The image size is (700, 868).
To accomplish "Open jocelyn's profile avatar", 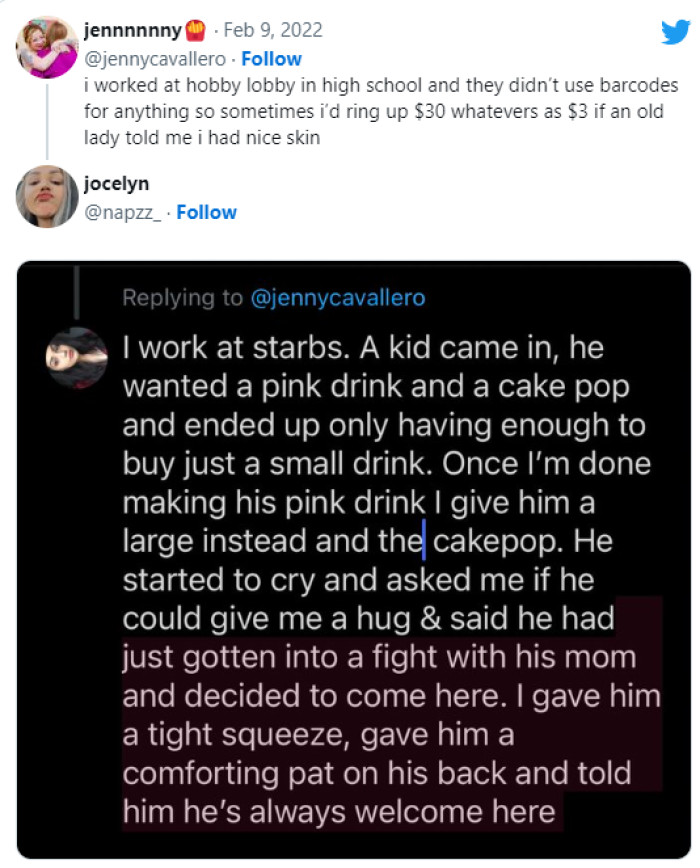I will (x=47, y=196).
